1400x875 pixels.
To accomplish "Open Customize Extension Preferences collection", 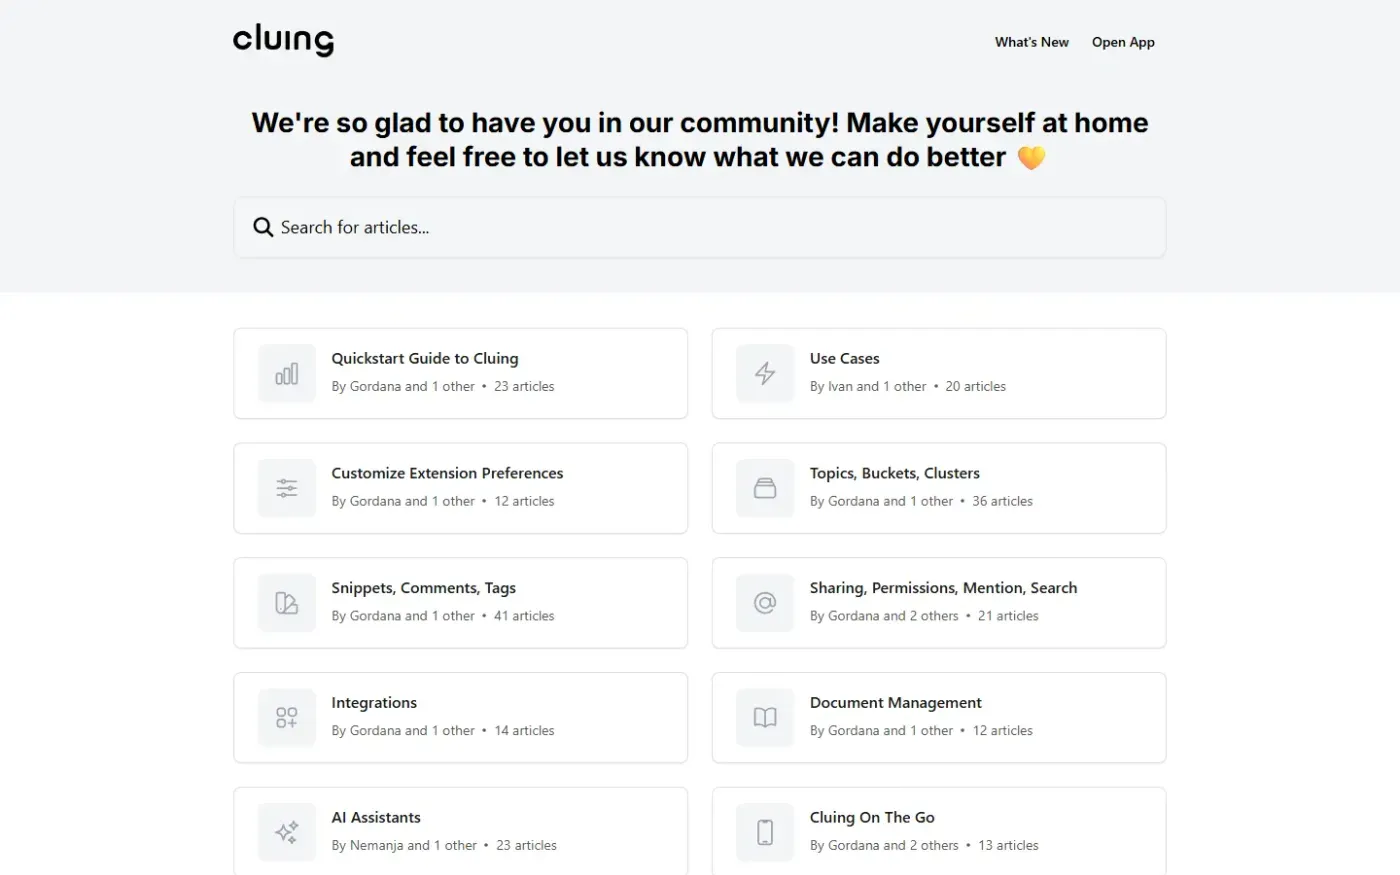I will (x=461, y=488).
